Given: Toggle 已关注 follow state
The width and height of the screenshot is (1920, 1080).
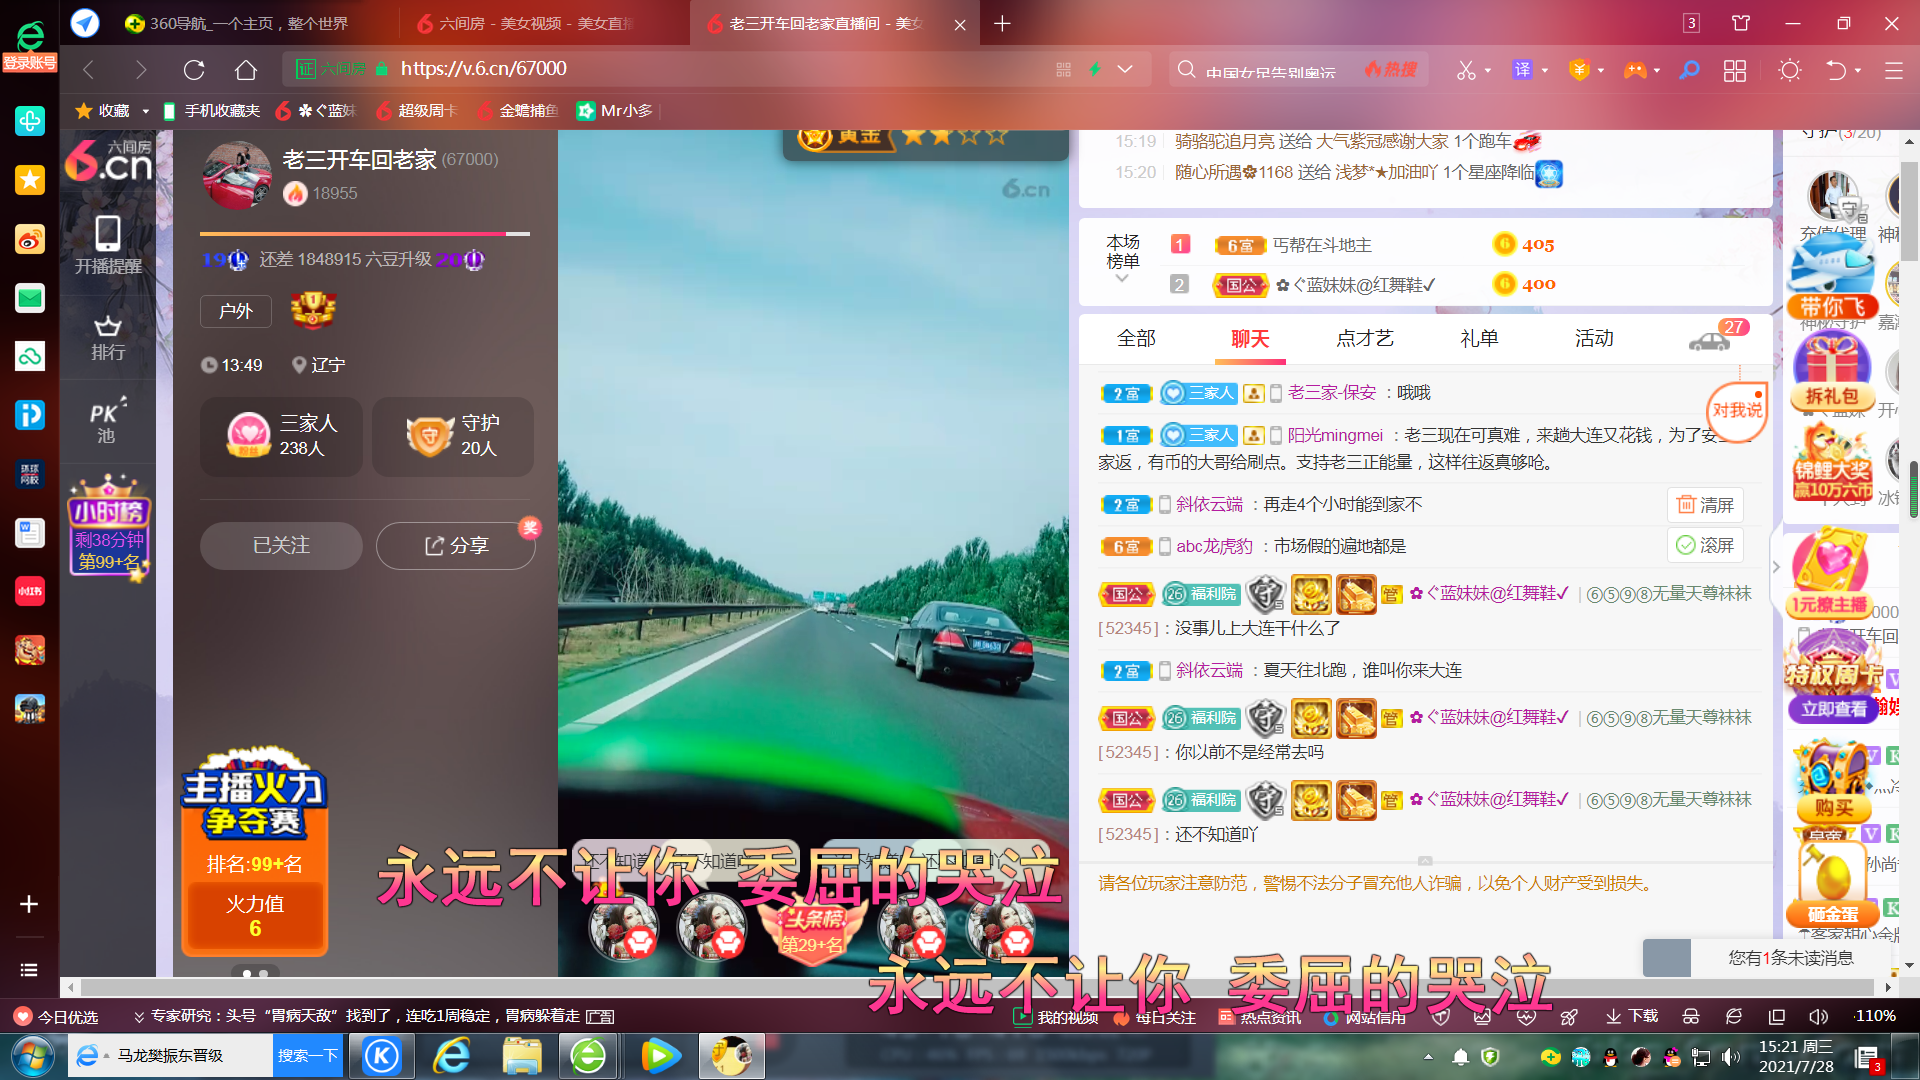Looking at the screenshot, I should pos(281,546).
